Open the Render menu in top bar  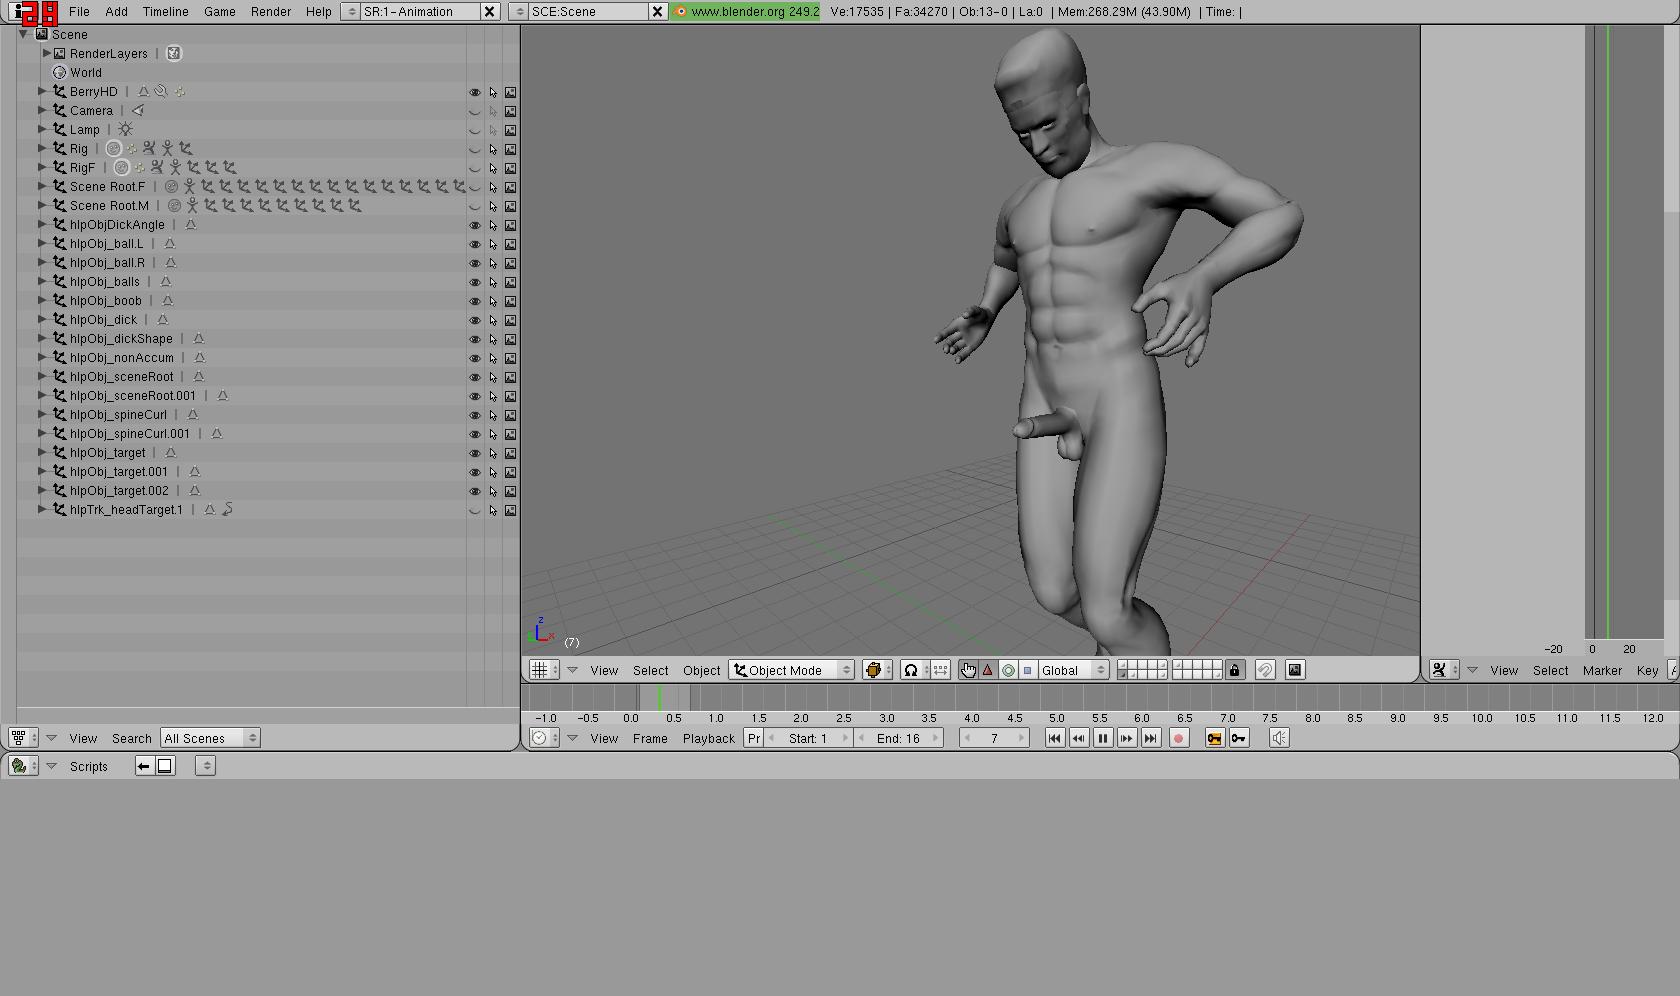coord(271,12)
